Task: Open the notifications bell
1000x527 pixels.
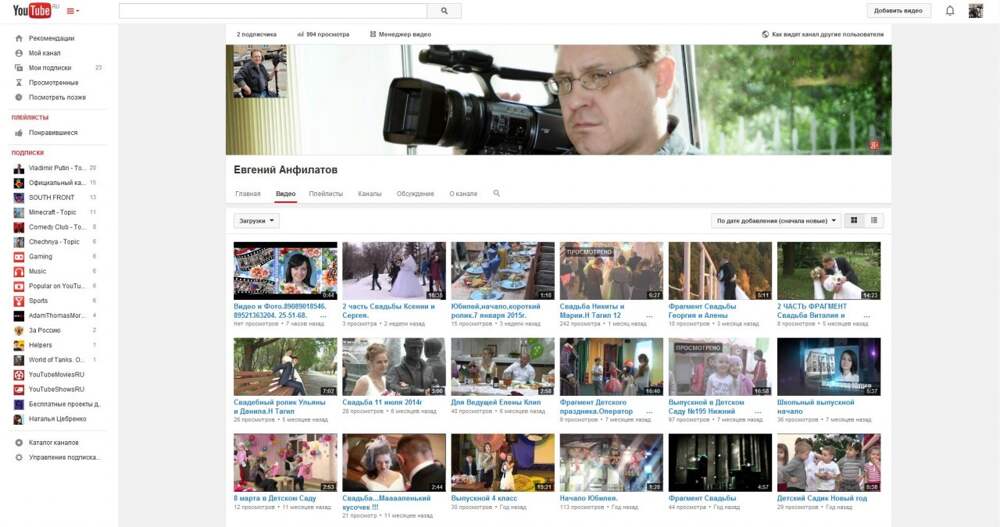Action: 950,11
